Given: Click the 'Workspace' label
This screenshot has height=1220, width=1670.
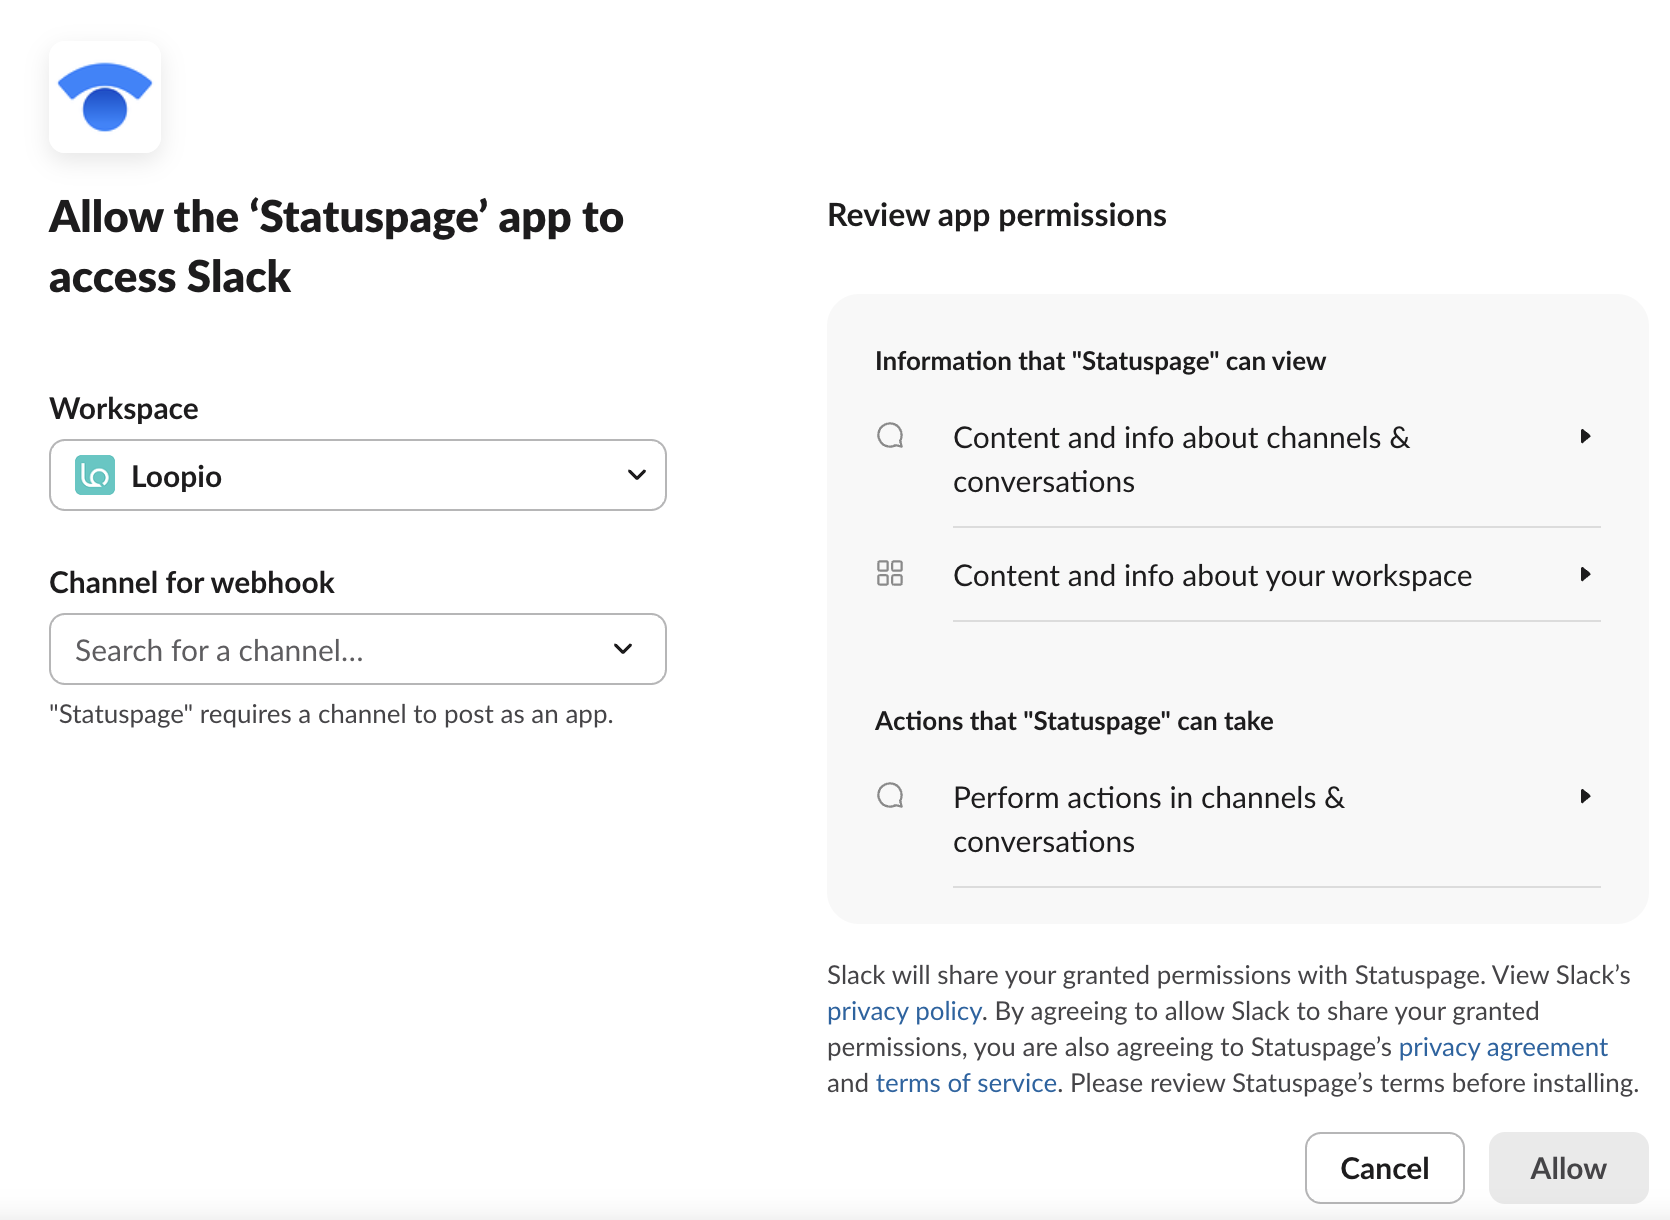Looking at the screenshot, I should pyautogui.click(x=124, y=408).
